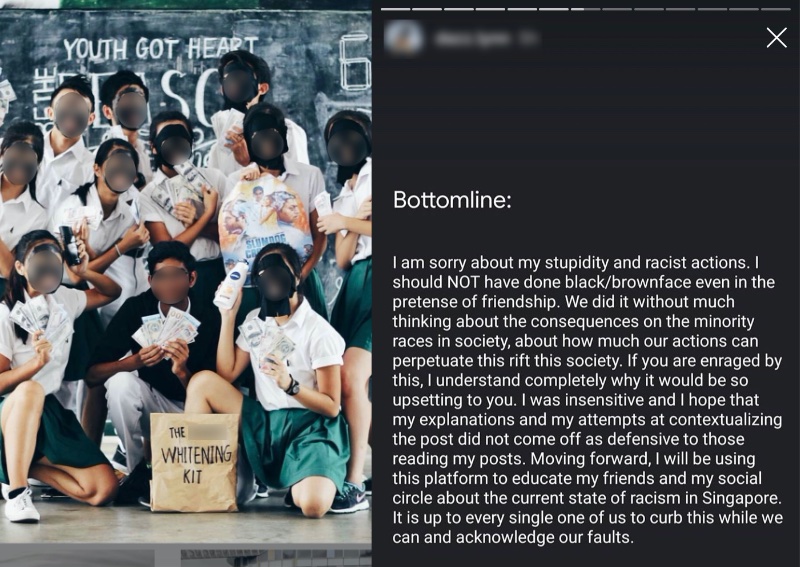Click the "Whitening Kit" paper bag in photo
Image resolution: width=800 pixels, height=567 pixels.
194,462
